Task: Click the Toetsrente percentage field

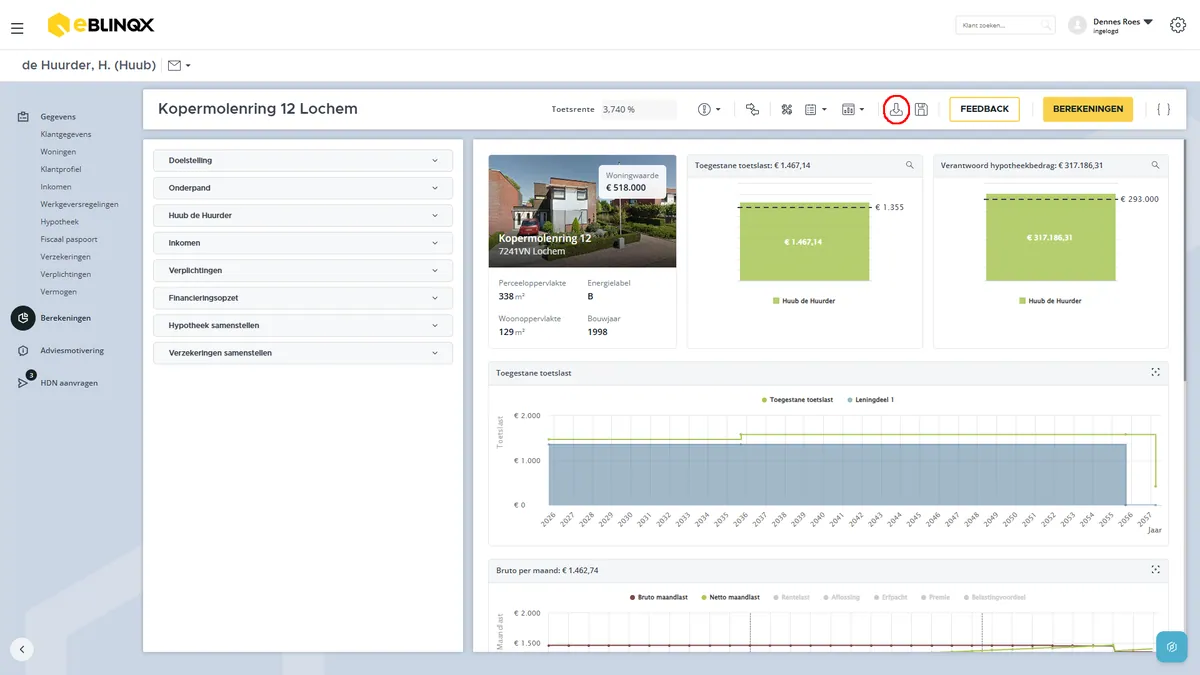Action: click(x=638, y=109)
